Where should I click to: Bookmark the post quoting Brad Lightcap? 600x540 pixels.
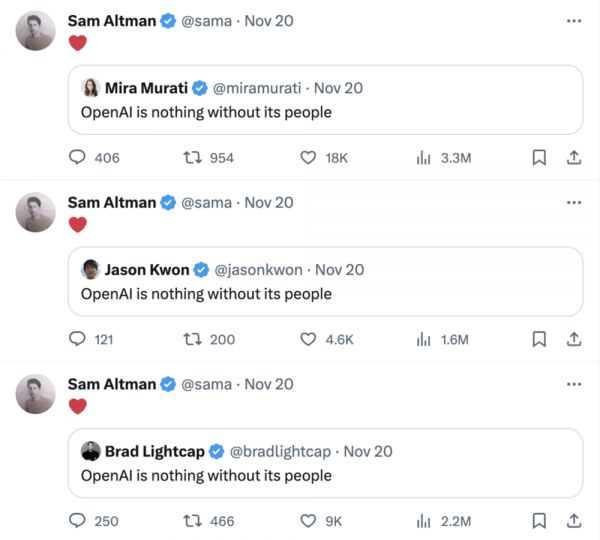click(x=539, y=521)
